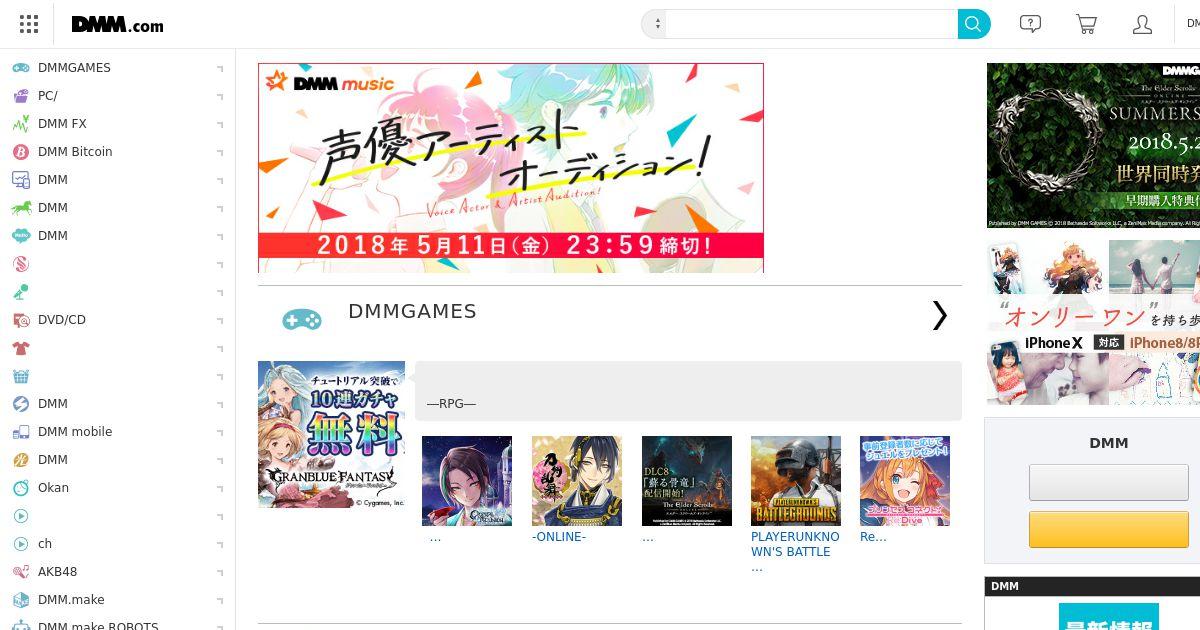The height and width of the screenshot is (630, 1200).
Task: Open the DMM music audition banner
Action: pyautogui.click(x=511, y=168)
